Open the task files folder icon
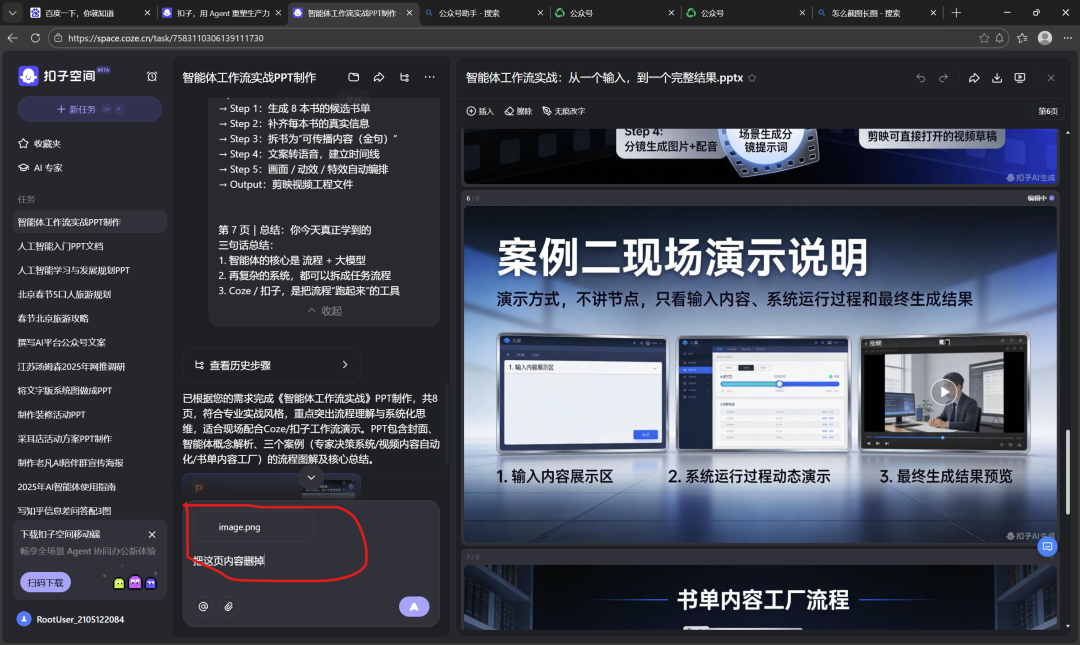The image size is (1080, 645). (353, 77)
